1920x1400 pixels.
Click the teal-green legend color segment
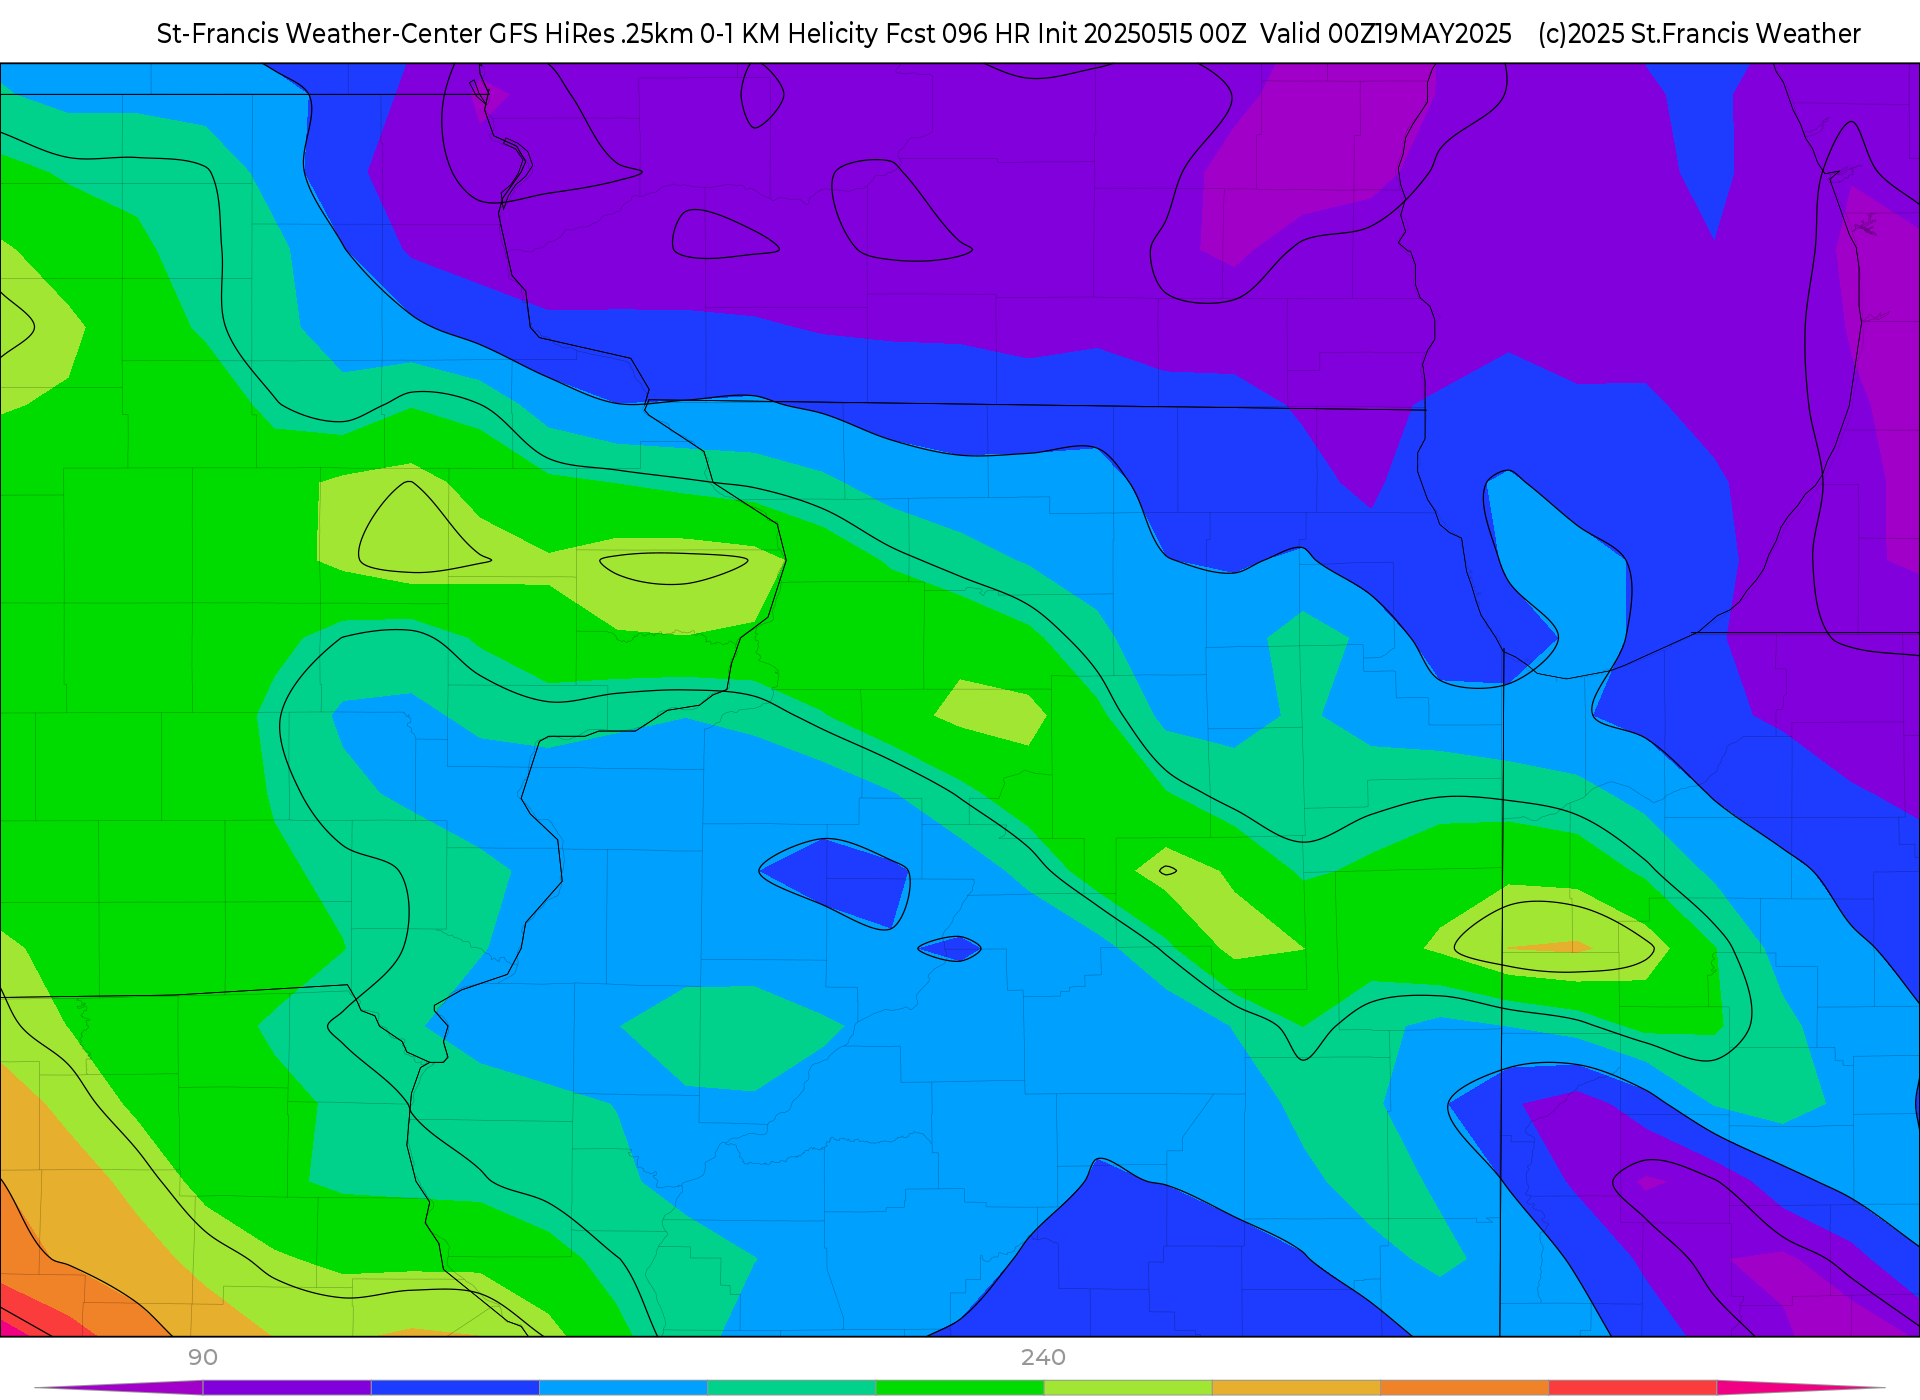click(791, 1388)
